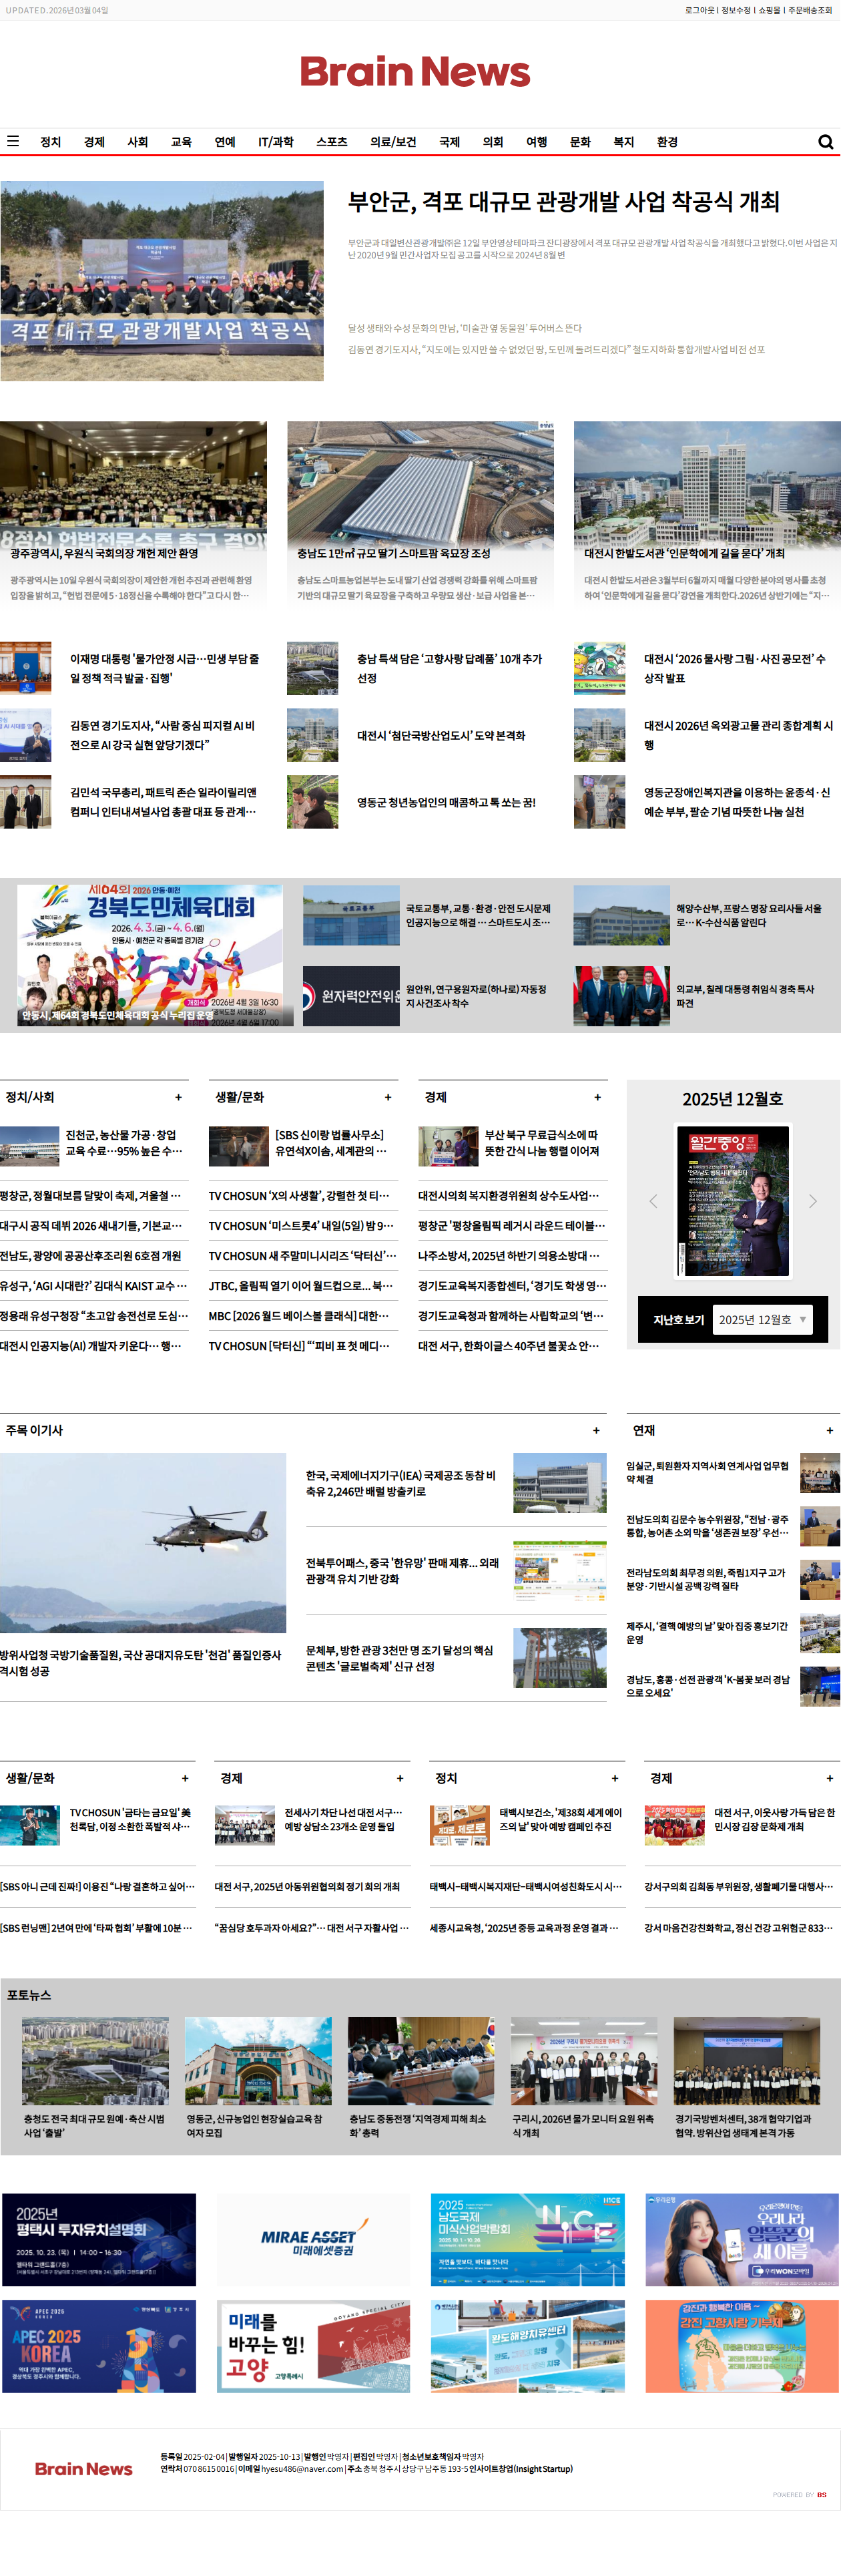Expand 생활/문화 section next to 정치/사회
The width and height of the screenshot is (841, 2576).
388,1097
